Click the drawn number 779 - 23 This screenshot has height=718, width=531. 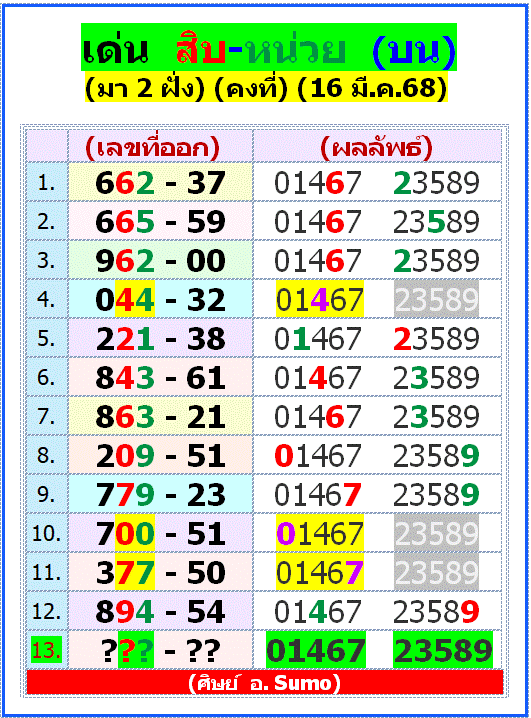[160, 495]
